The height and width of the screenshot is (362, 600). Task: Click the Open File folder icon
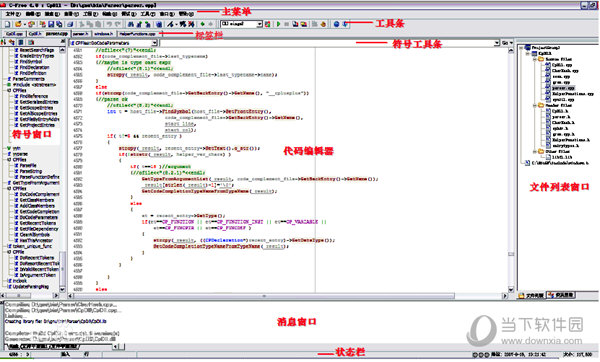coord(18,24)
